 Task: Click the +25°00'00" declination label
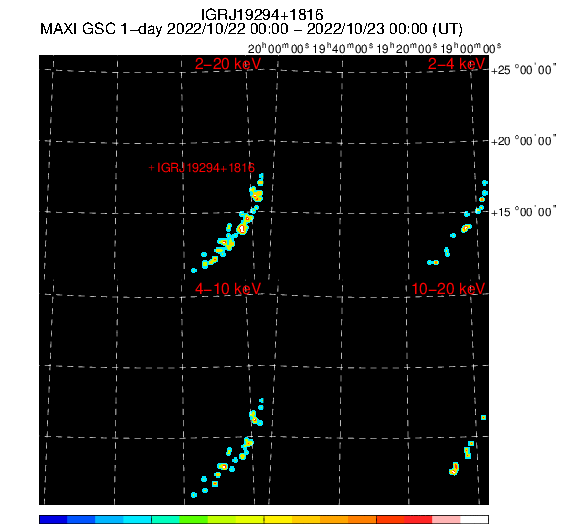pyautogui.click(x=524, y=70)
